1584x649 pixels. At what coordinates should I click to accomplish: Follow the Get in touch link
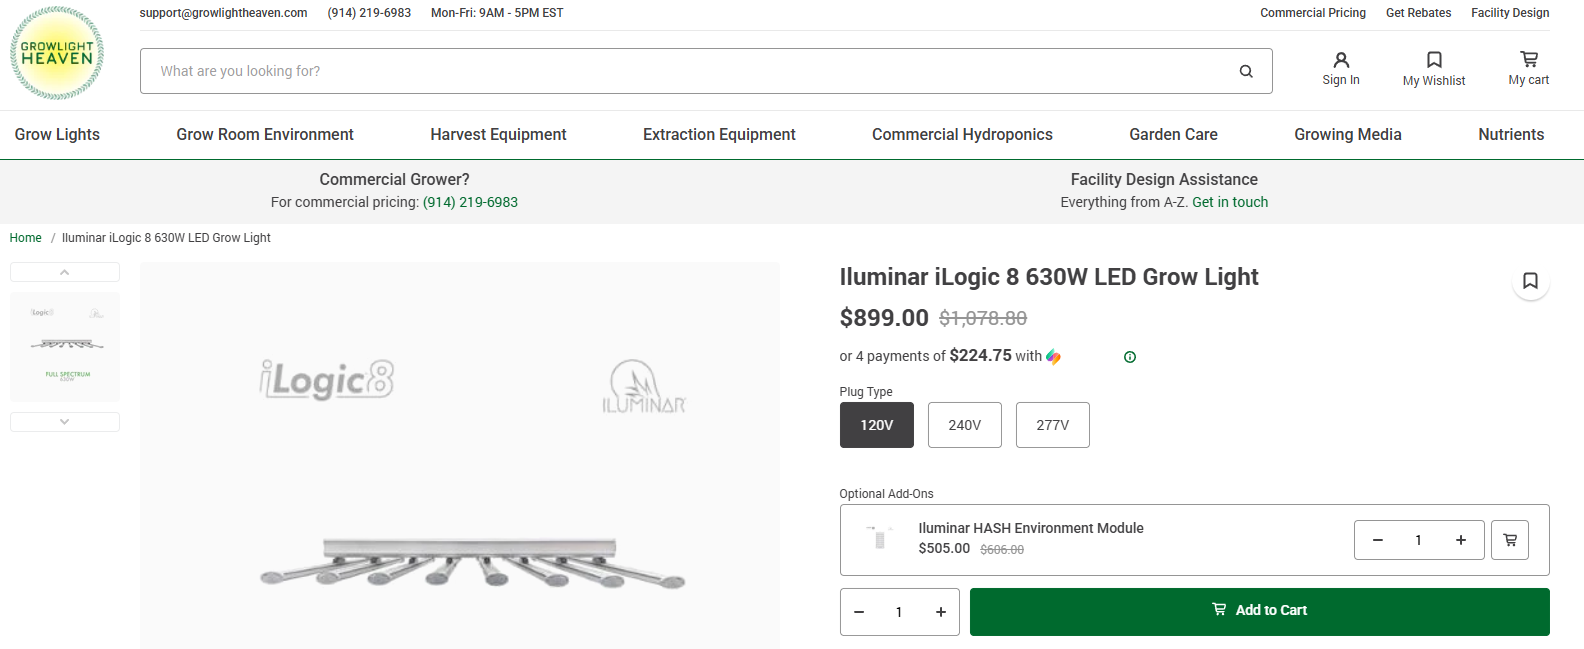click(x=1229, y=202)
